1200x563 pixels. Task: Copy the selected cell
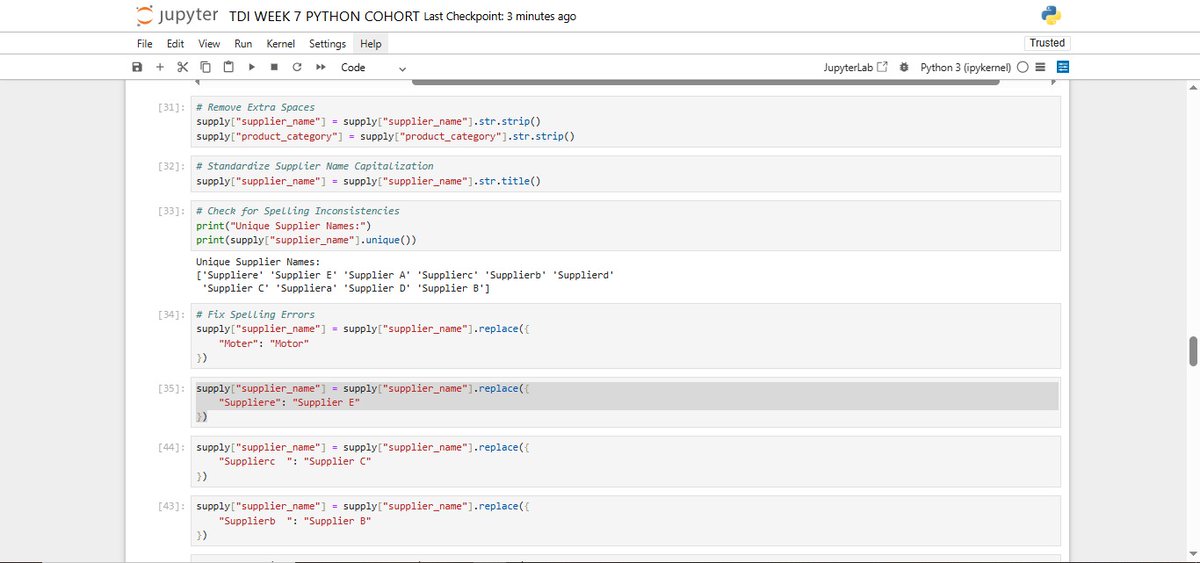pos(205,67)
